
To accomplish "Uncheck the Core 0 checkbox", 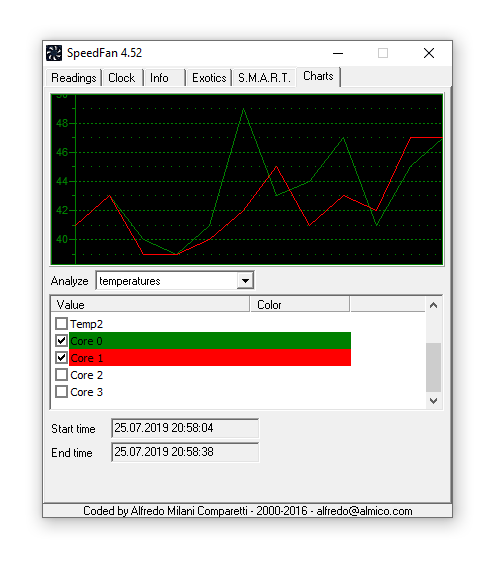I will coord(61,341).
